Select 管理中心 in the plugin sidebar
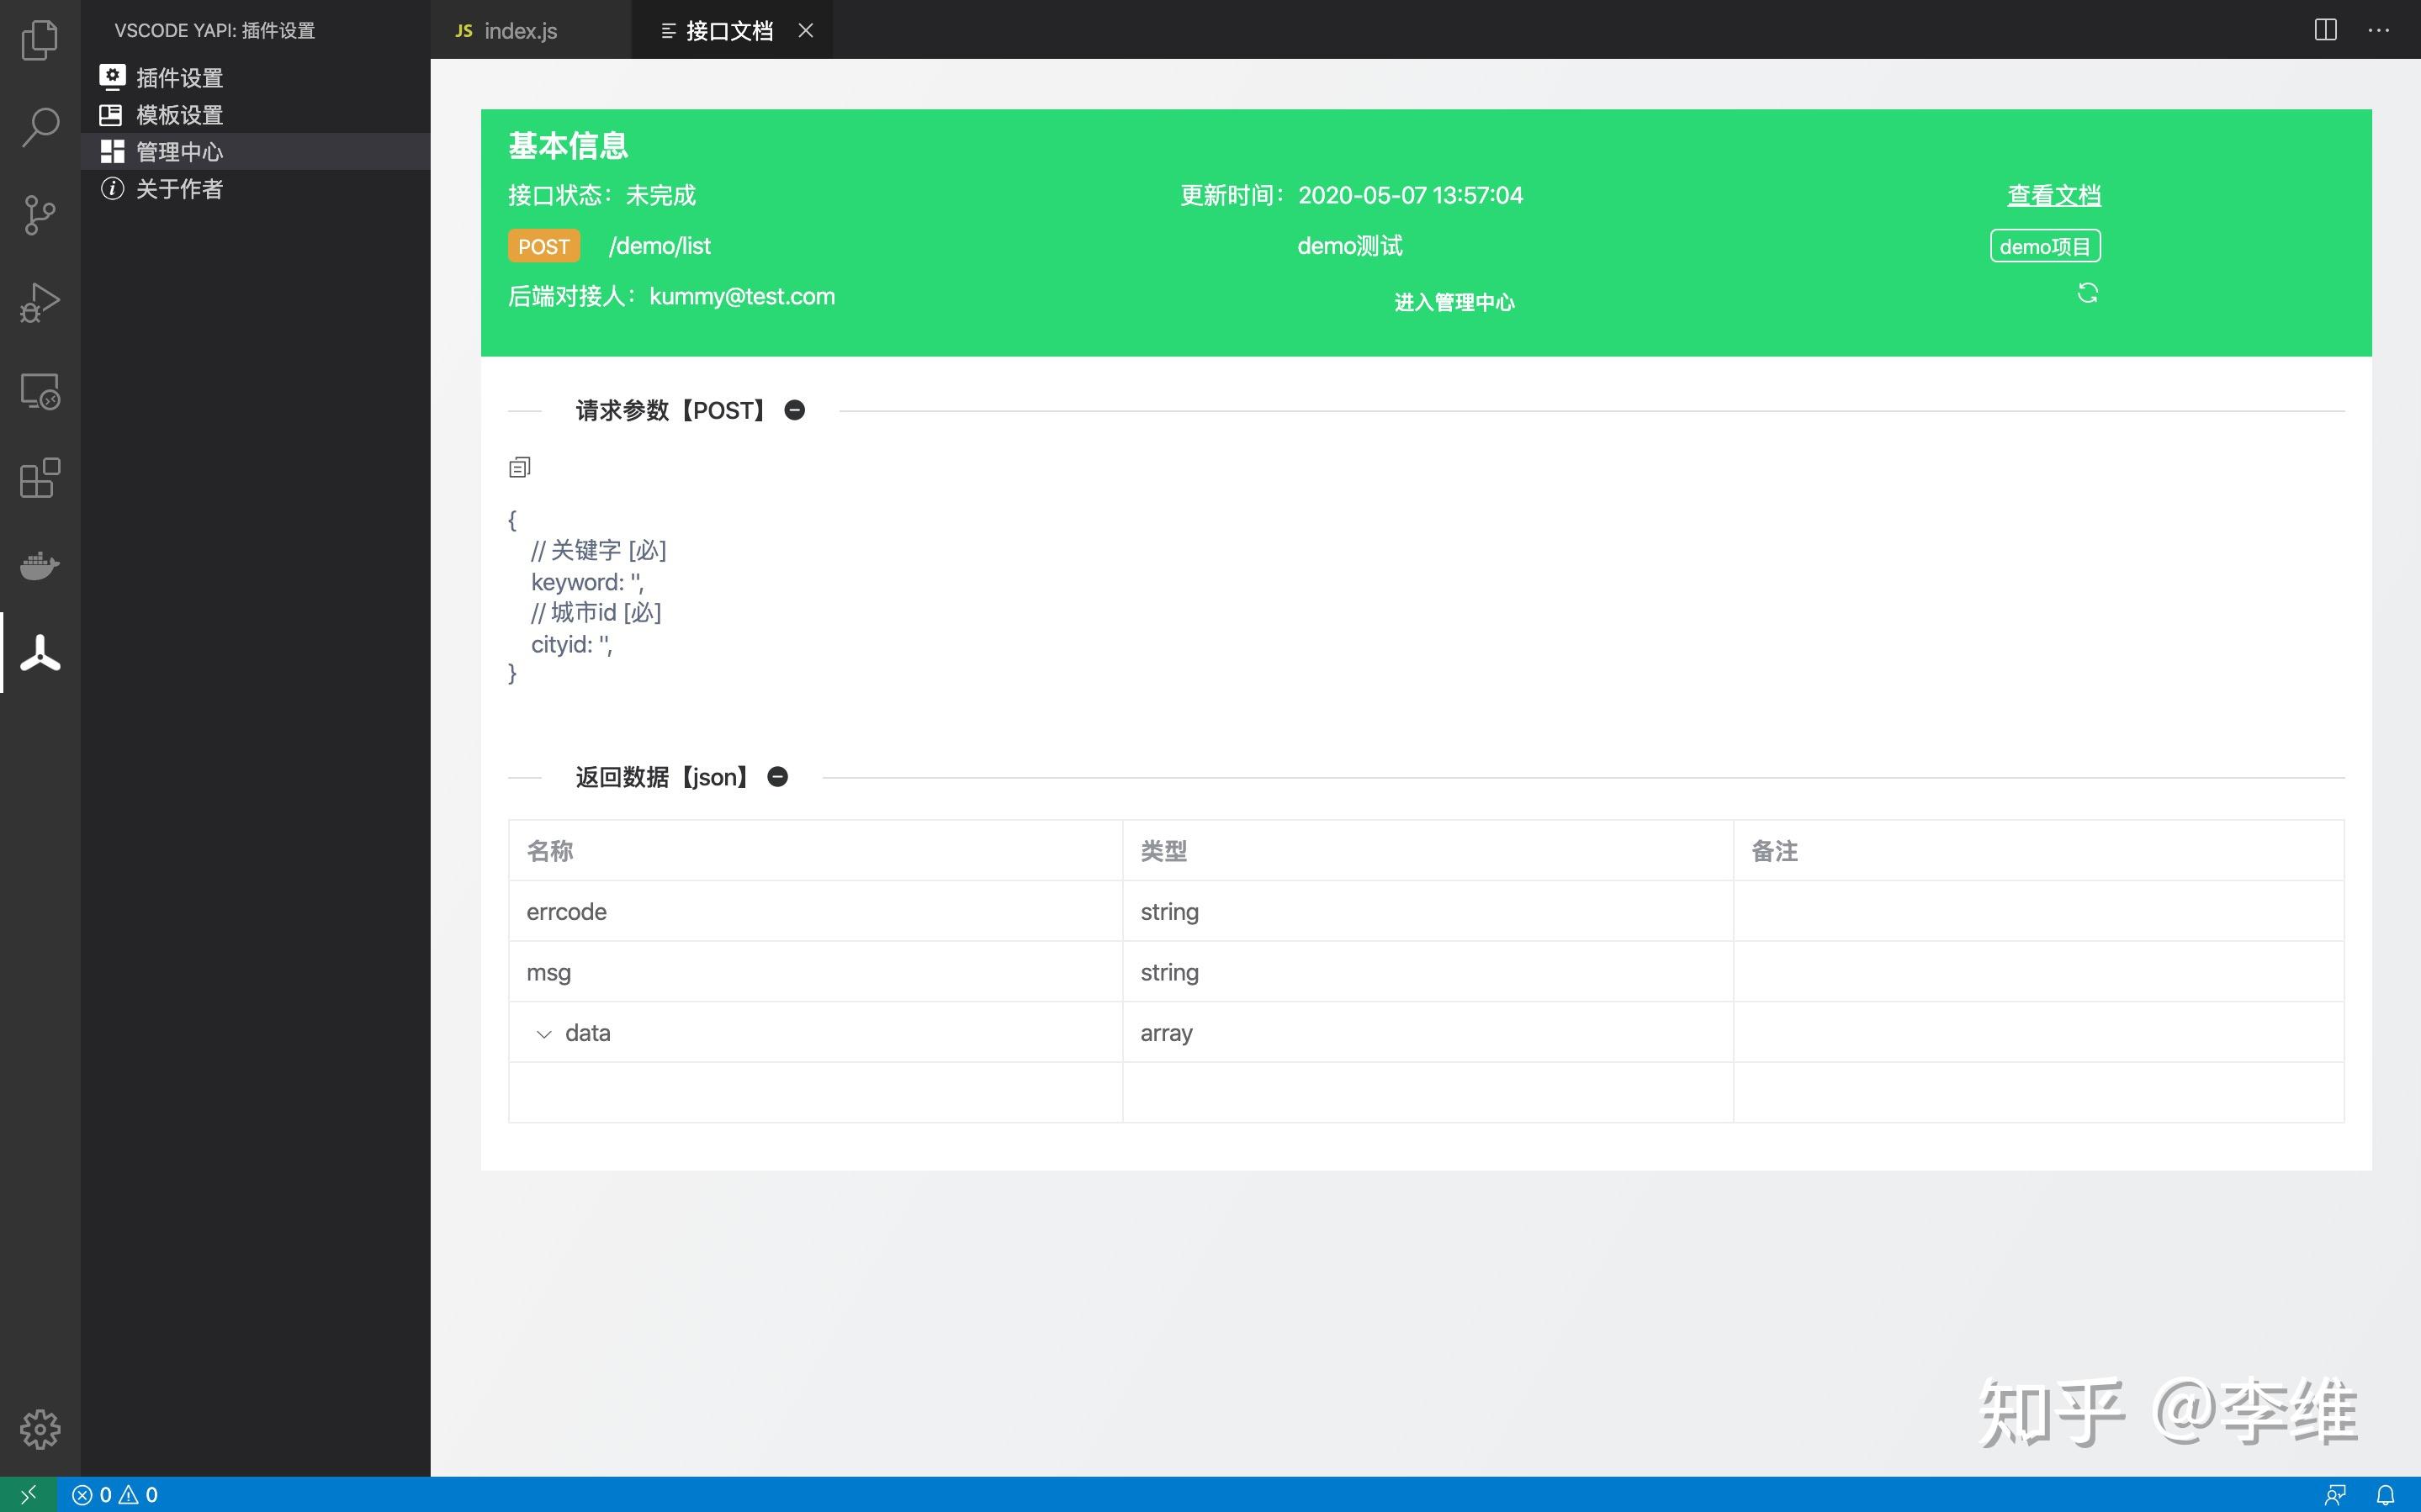The width and height of the screenshot is (2421, 1512). click(x=180, y=151)
